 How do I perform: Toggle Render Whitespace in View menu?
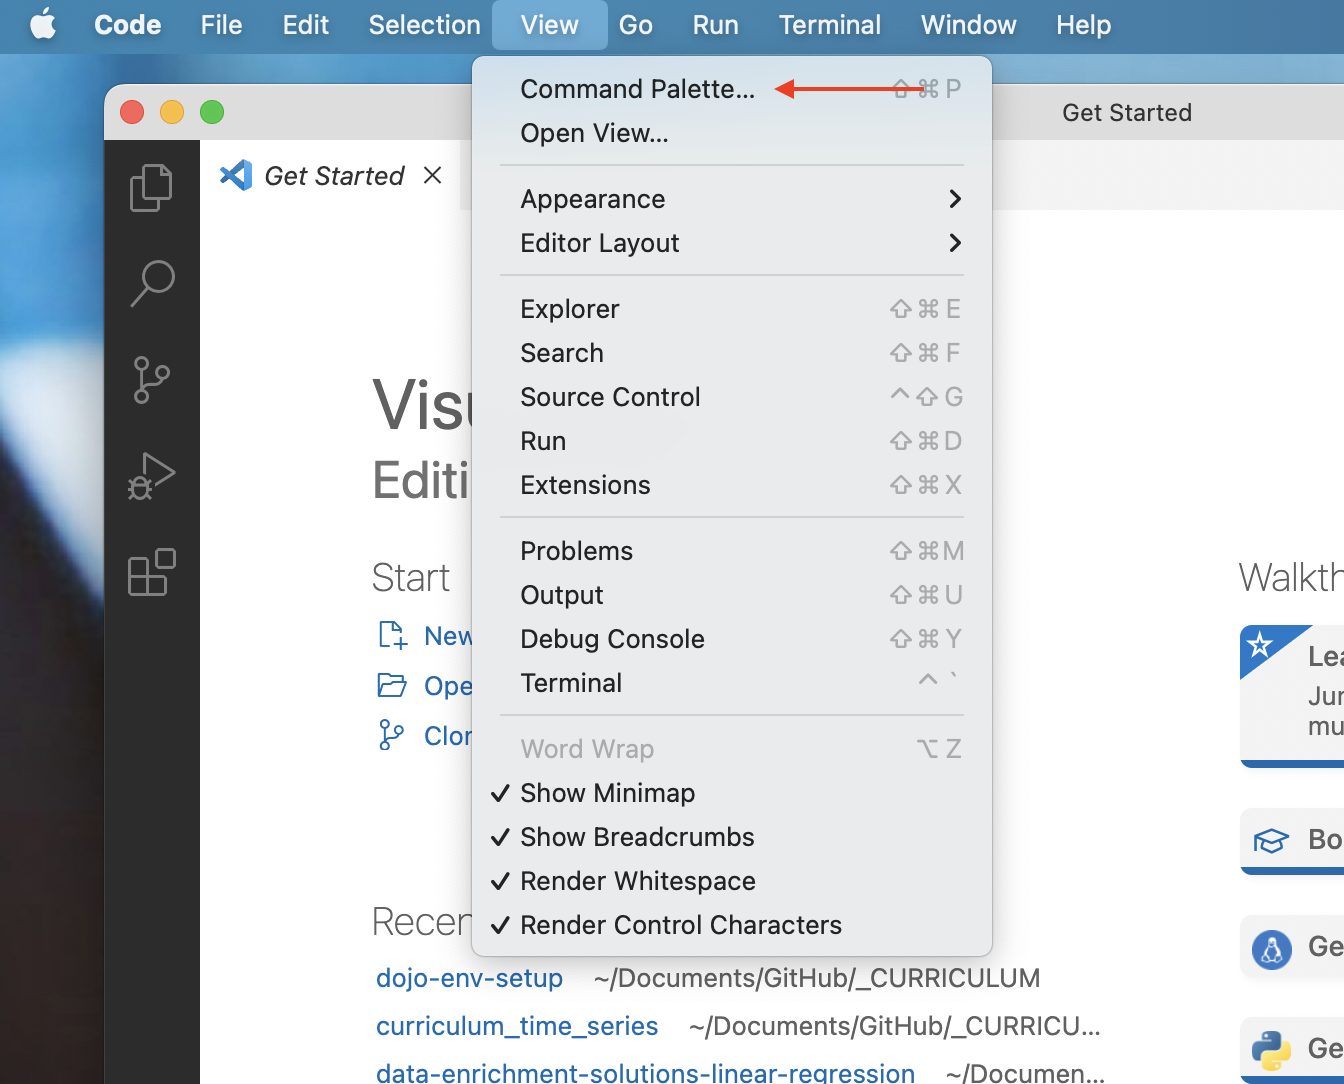coord(732,881)
